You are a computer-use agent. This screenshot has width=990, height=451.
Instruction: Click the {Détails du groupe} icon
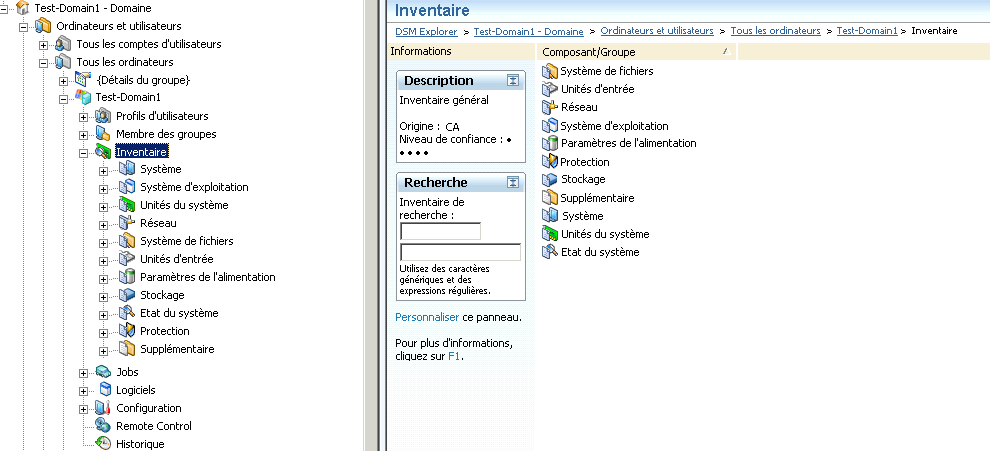83,80
